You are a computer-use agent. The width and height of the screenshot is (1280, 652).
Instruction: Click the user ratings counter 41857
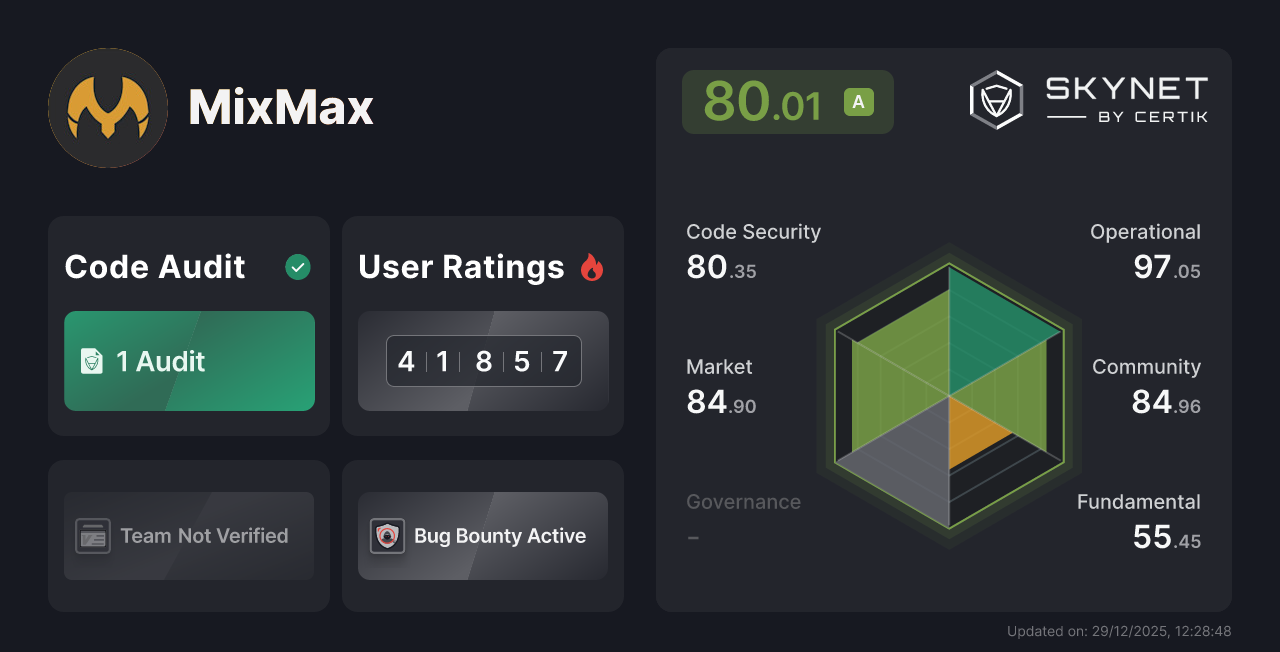(483, 361)
